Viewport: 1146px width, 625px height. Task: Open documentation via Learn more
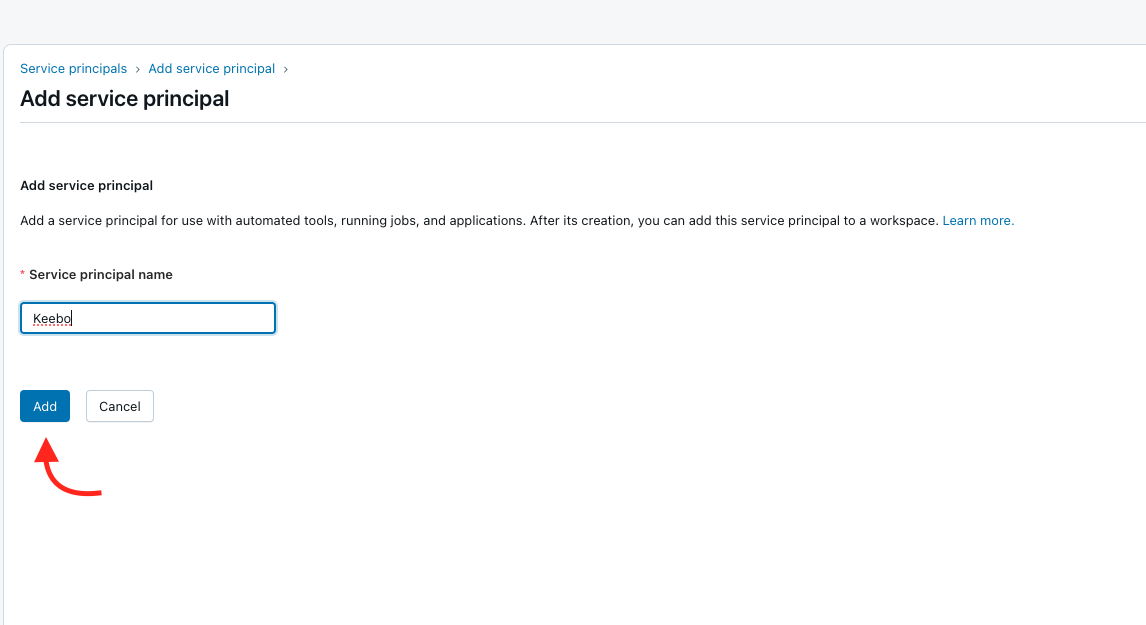click(977, 220)
